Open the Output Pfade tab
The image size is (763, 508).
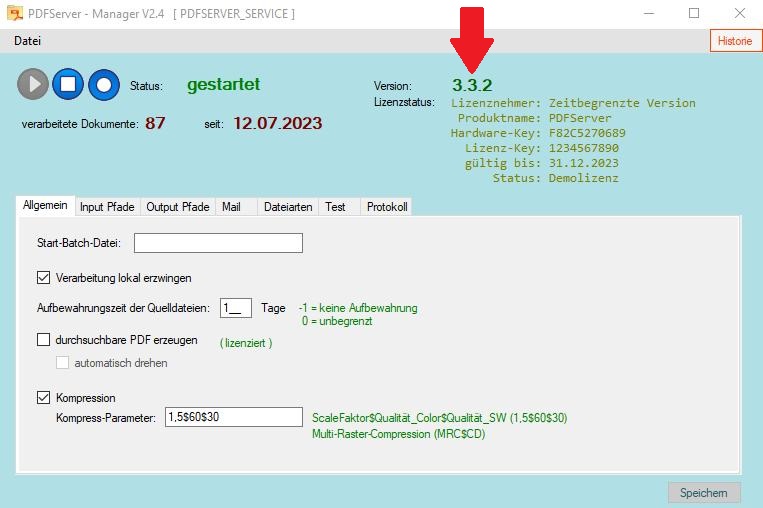[178, 207]
